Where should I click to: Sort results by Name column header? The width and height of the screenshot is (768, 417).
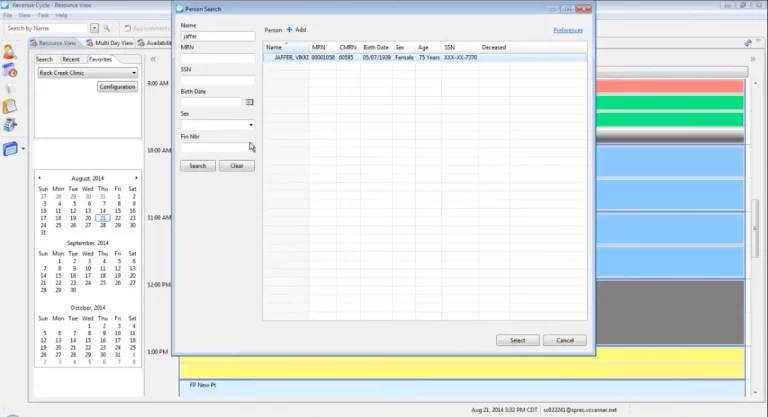[286, 48]
